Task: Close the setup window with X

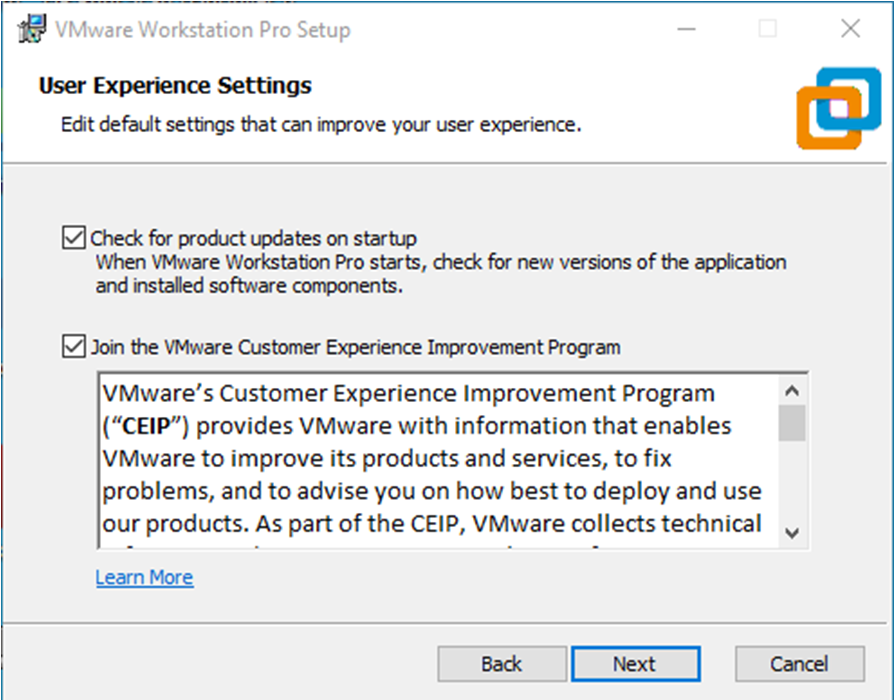Action: [x=850, y=29]
